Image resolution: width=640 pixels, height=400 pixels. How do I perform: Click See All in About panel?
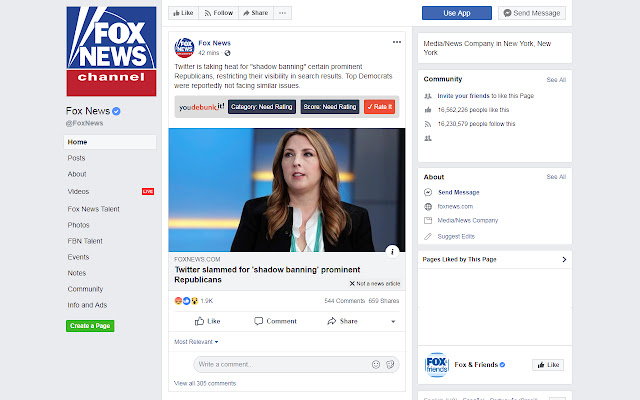pos(556,177)
